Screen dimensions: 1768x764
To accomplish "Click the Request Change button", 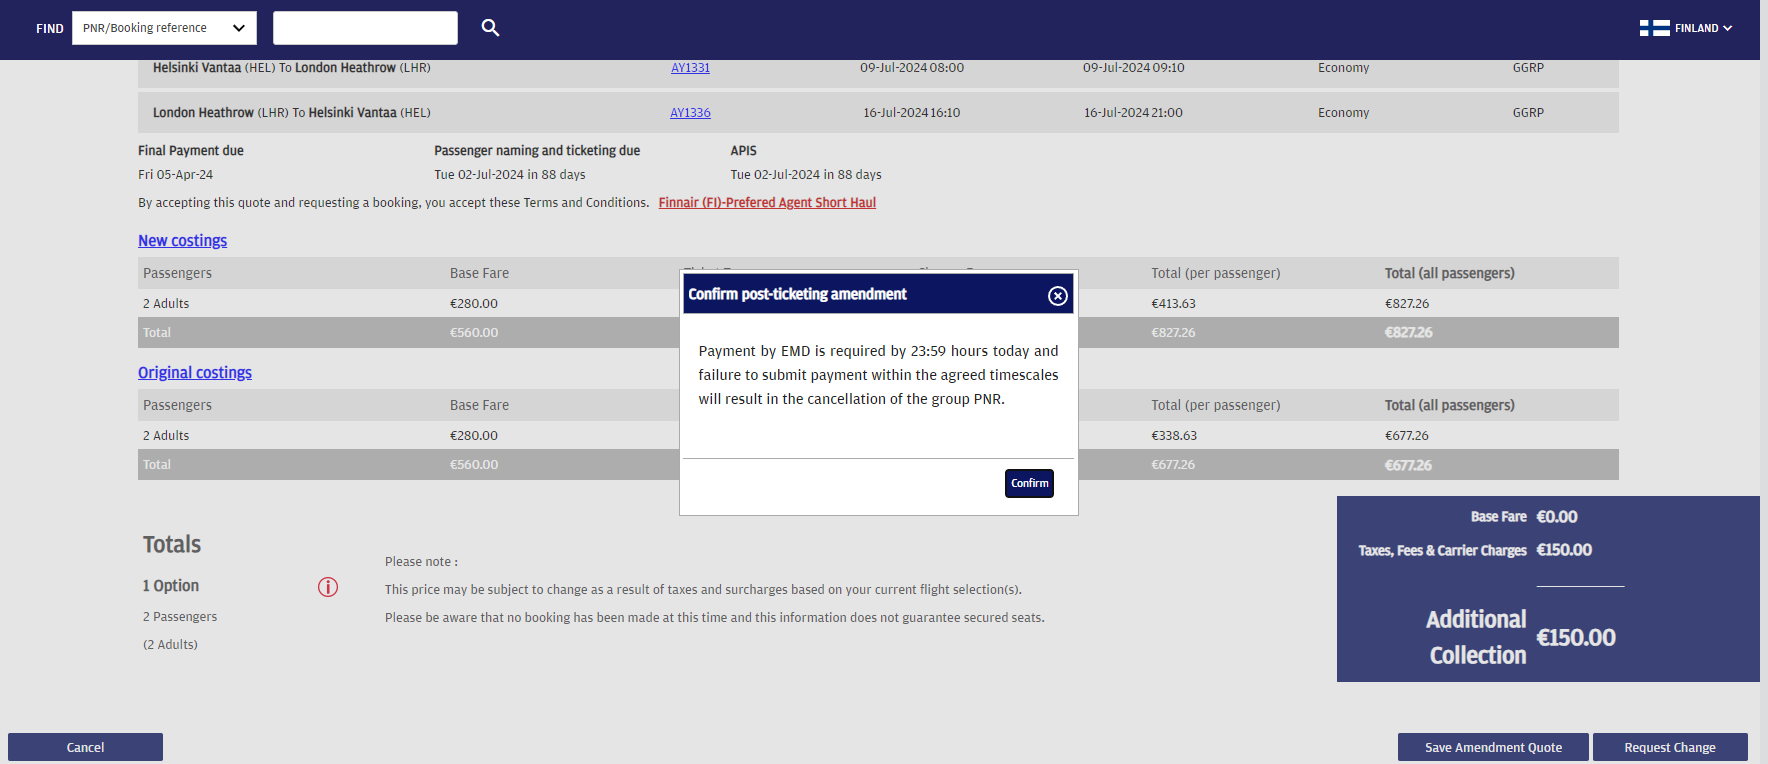I will coord(1669,747).
